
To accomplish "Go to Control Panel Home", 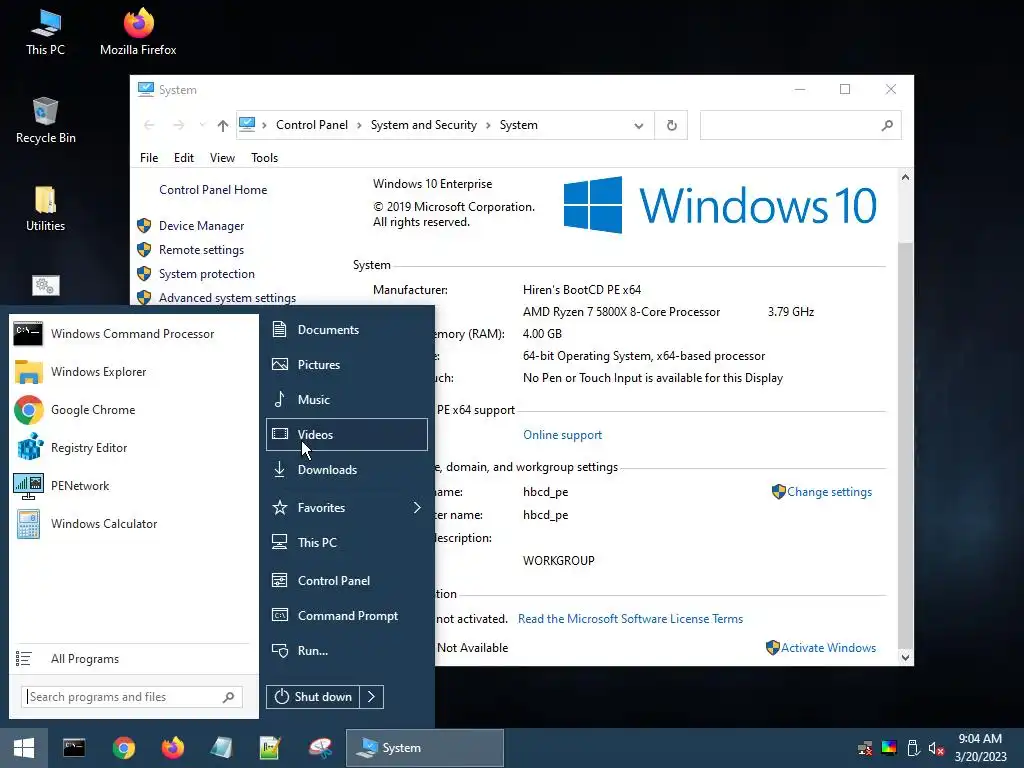I will tap(213, 190).
